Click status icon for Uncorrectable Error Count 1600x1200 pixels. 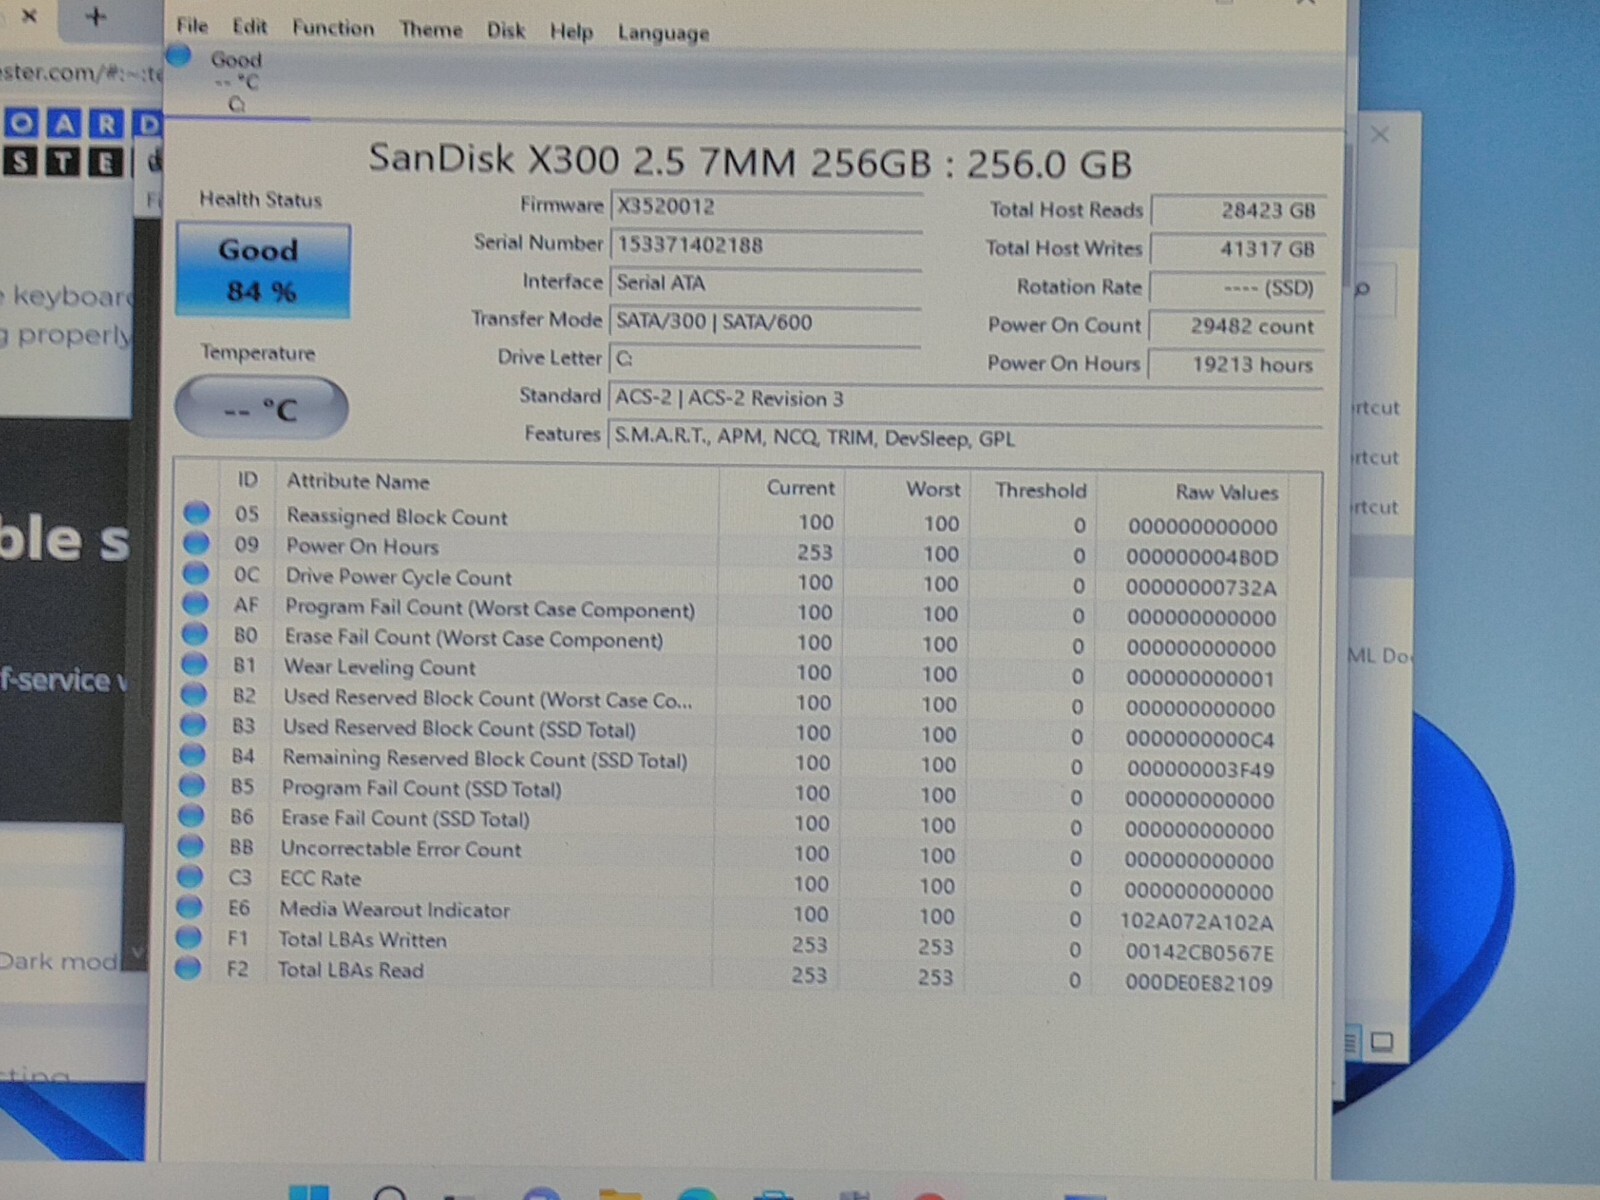tap(190, 846)
